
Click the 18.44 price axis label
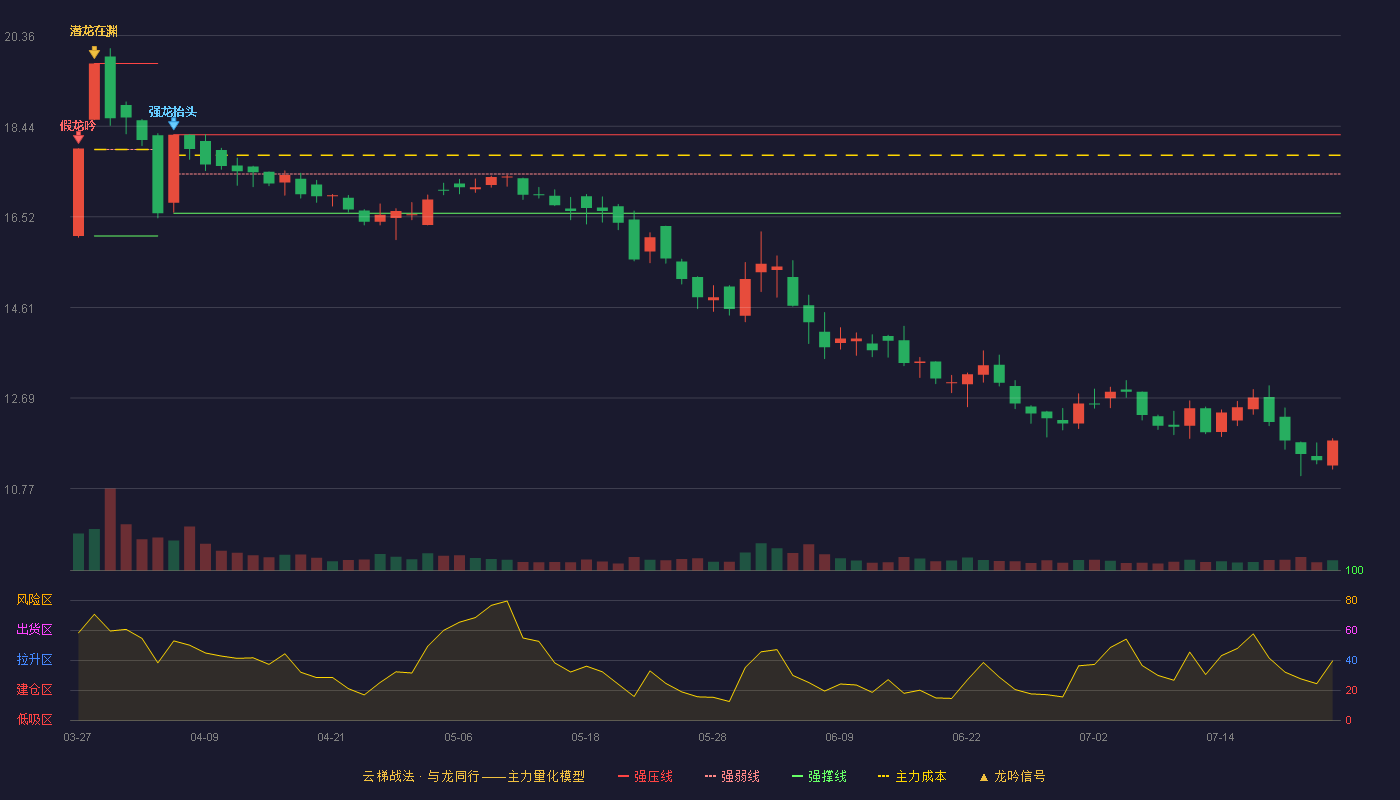[19, 128]
